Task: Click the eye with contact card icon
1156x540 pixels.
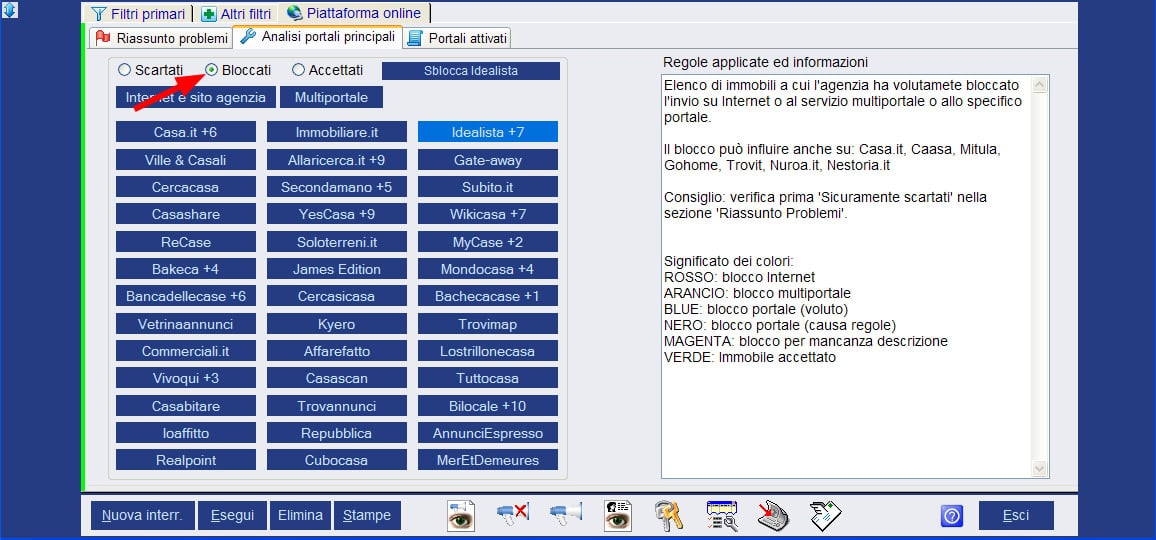Action: point(617,515)
